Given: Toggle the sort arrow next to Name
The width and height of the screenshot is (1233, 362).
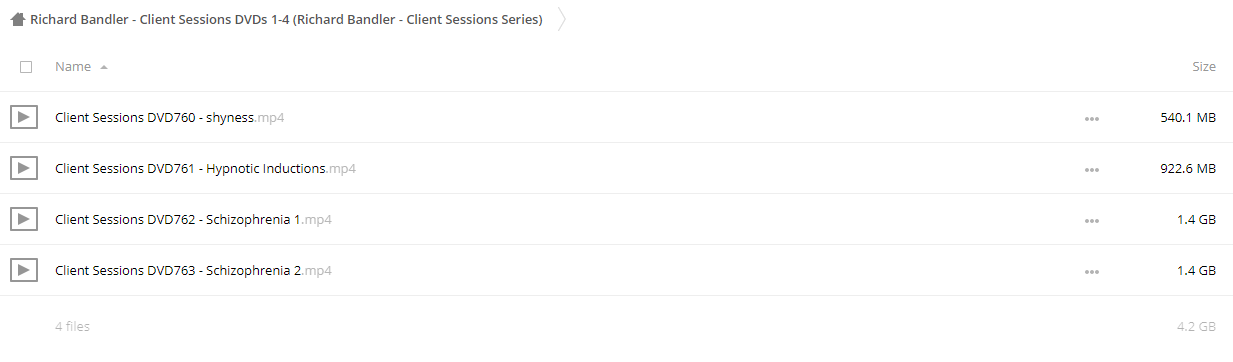Looking at the screenshot, I should tap(104, 67).
